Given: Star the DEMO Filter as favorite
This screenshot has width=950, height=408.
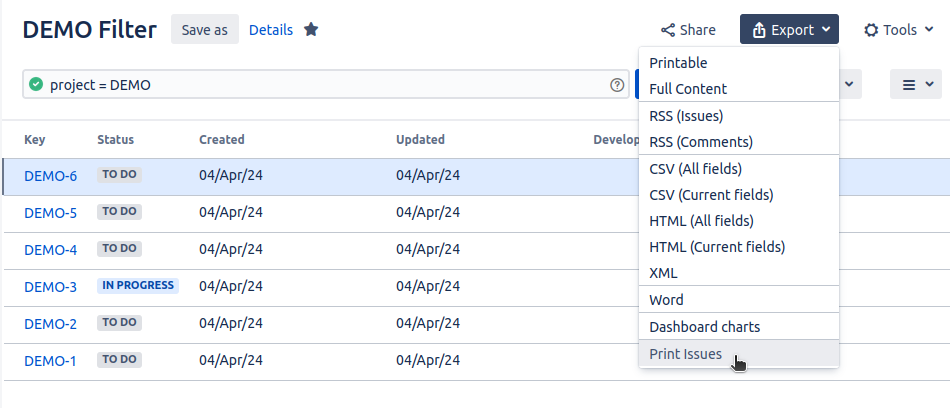Looking at the screenshot, I should 311,30.
